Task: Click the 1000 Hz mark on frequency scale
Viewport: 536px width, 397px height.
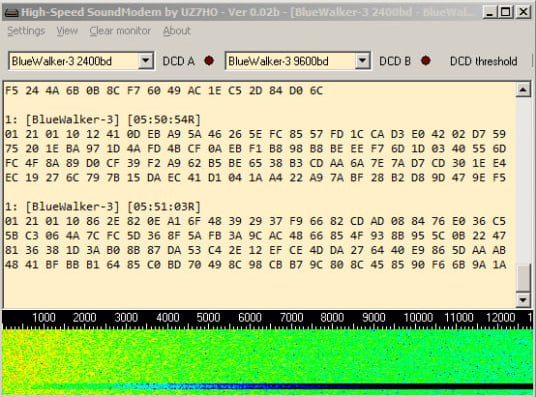Action: [44, 318]
